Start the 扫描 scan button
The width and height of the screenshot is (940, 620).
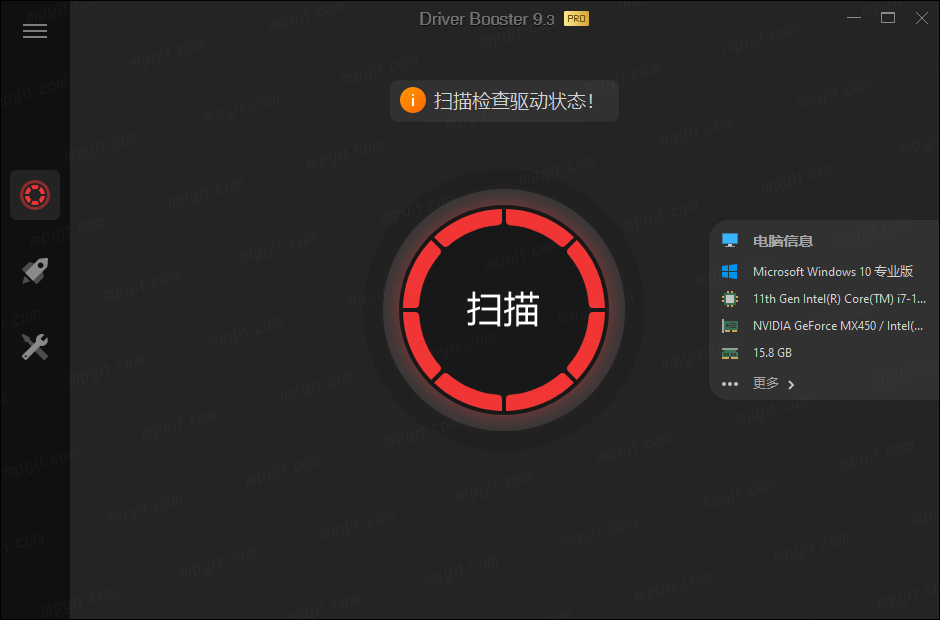point(504,309)
